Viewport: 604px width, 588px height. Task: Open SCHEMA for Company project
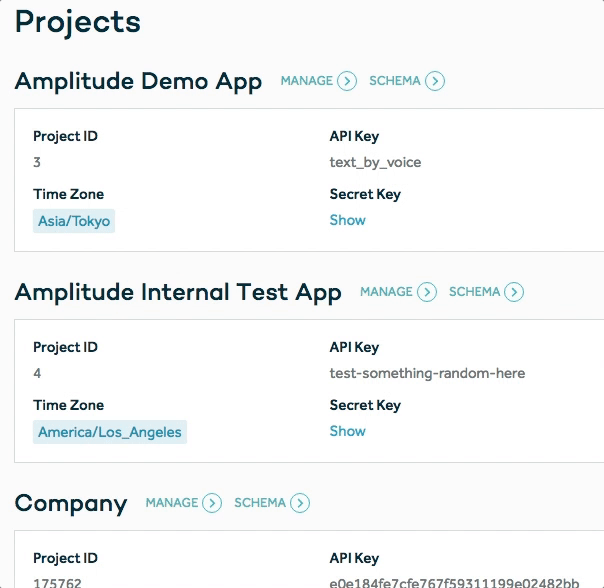pyautogui.click(x=260, y=503)
